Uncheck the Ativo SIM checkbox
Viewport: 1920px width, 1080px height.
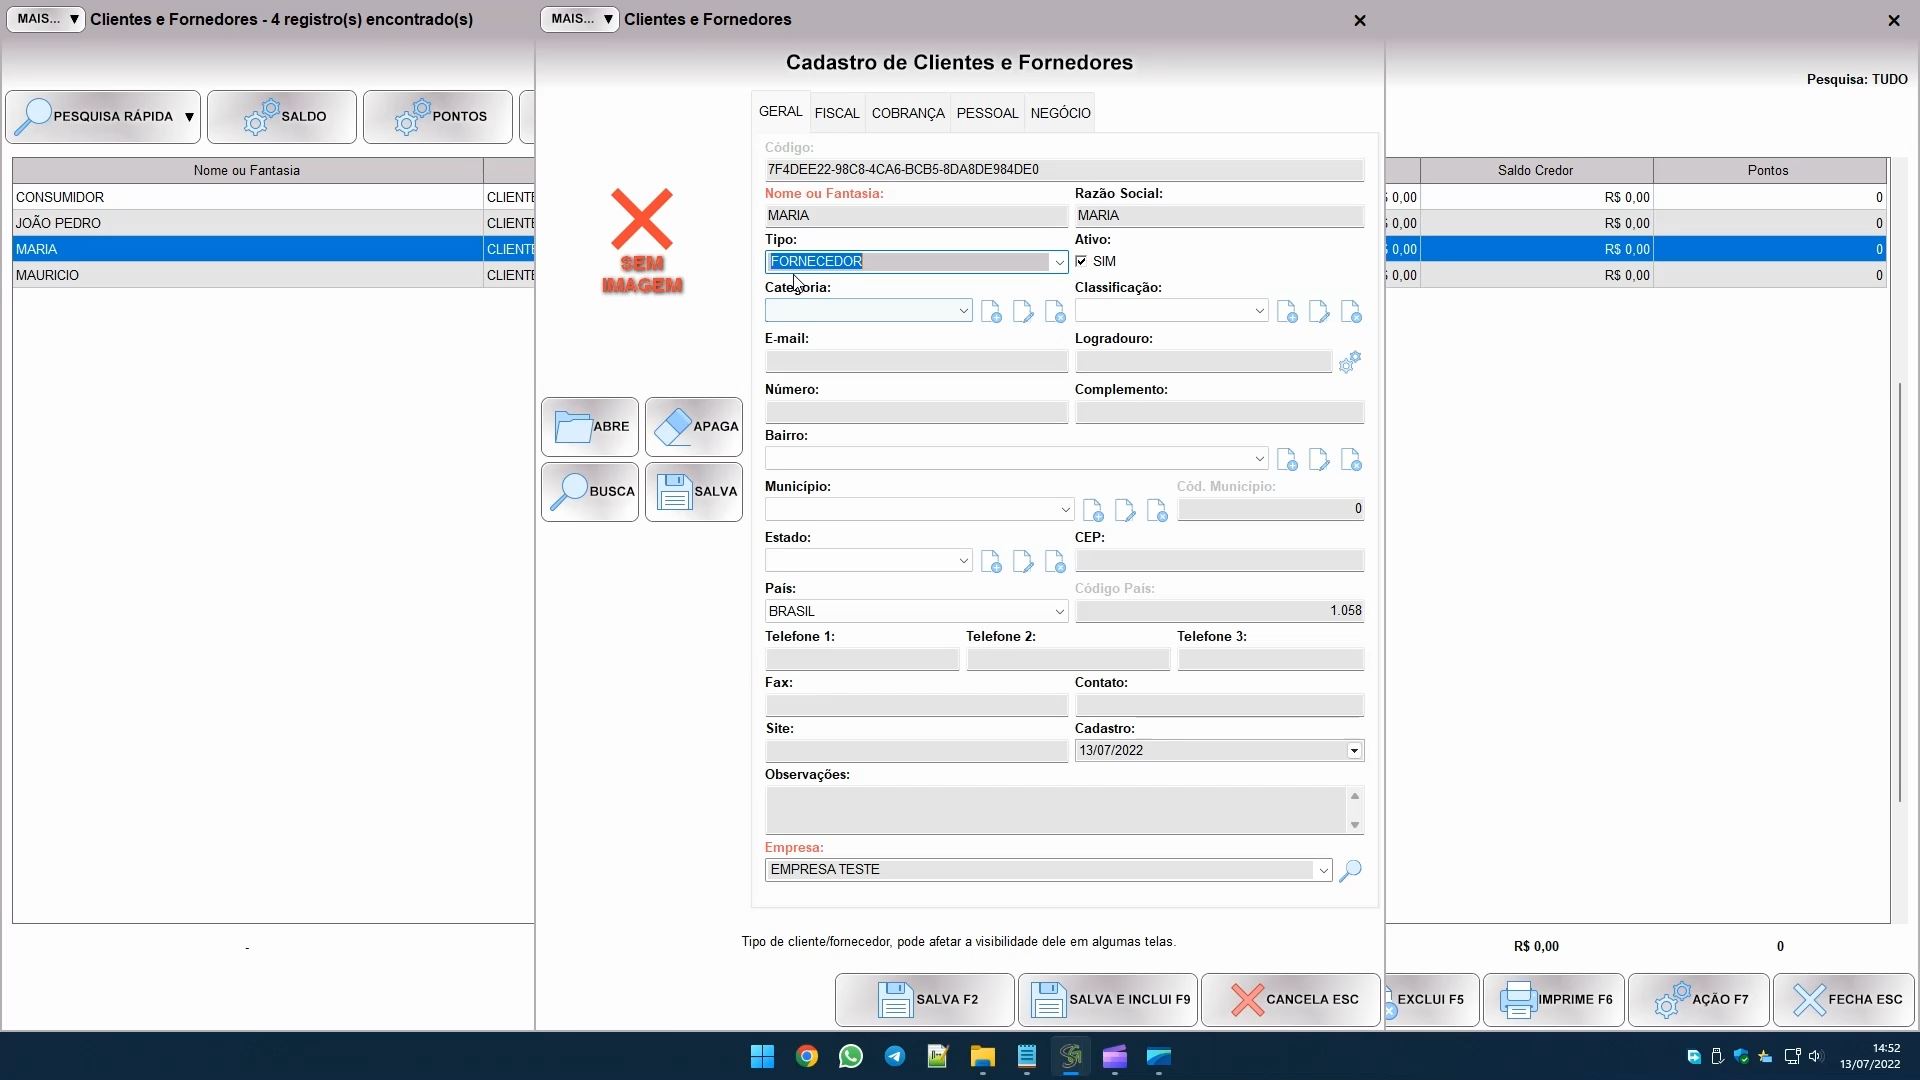coord(1081,261)
